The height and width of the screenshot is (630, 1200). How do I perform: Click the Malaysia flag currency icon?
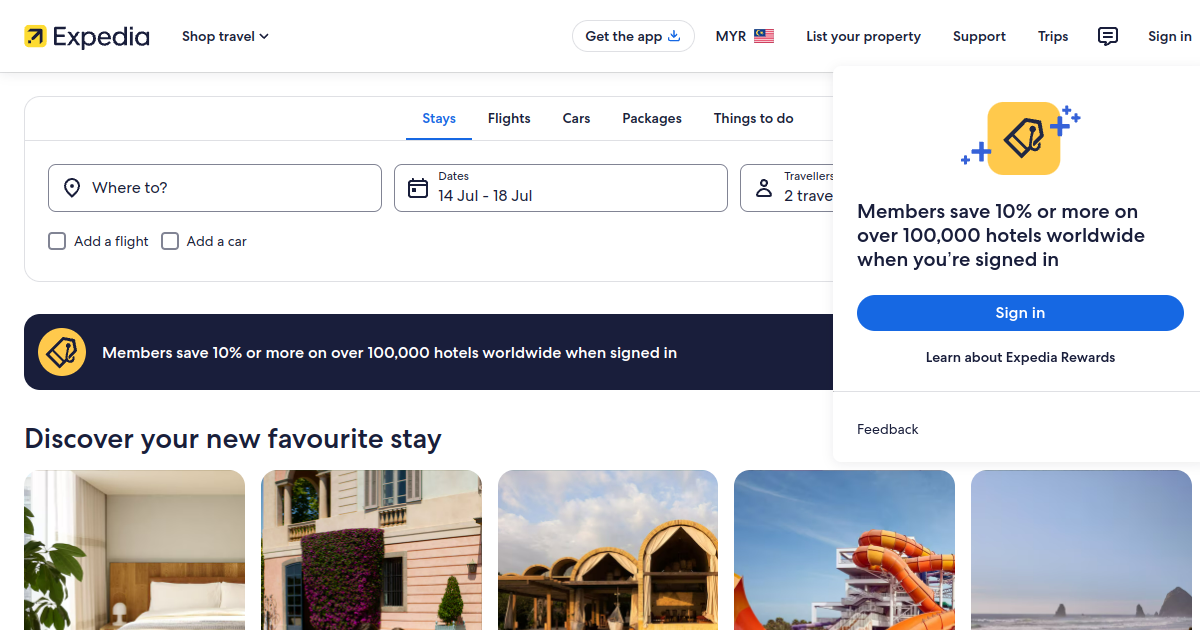[764, 36]
